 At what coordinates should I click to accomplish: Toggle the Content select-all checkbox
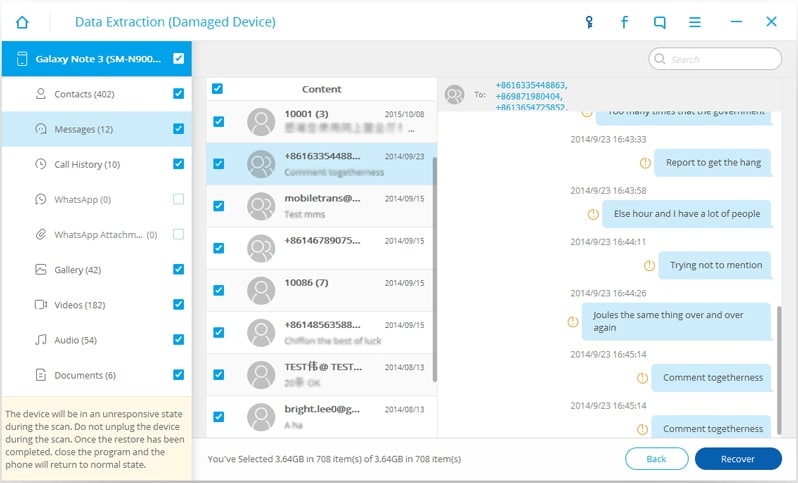click(x=217, y=89)
